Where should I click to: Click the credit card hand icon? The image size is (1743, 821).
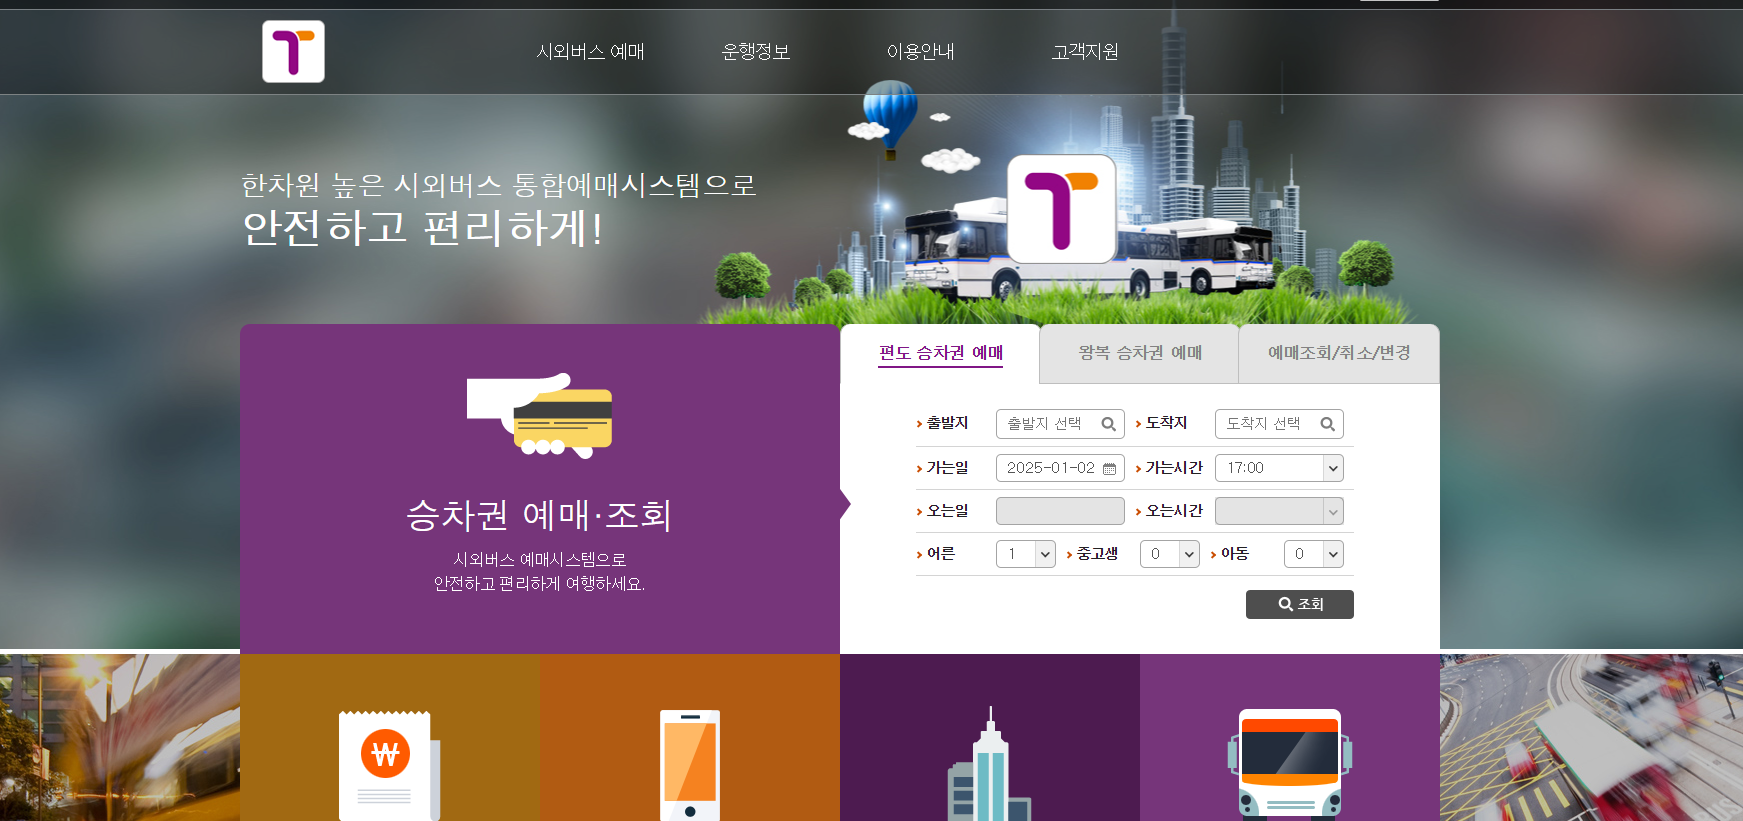[540, 416]
